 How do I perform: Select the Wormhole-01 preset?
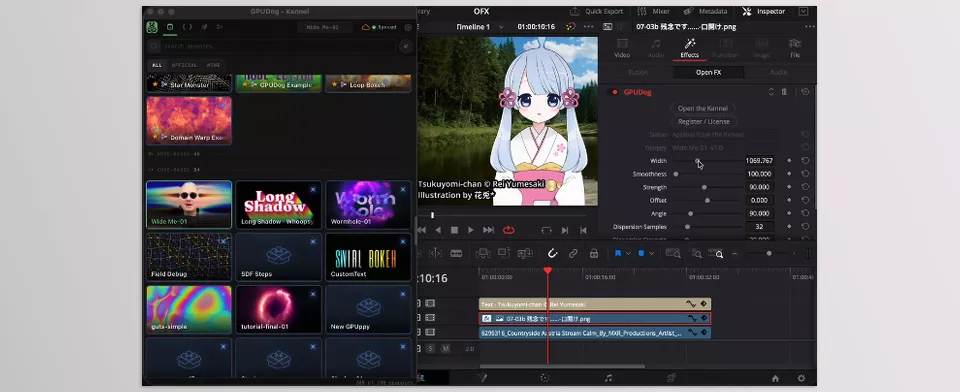(x=368, y=205)
